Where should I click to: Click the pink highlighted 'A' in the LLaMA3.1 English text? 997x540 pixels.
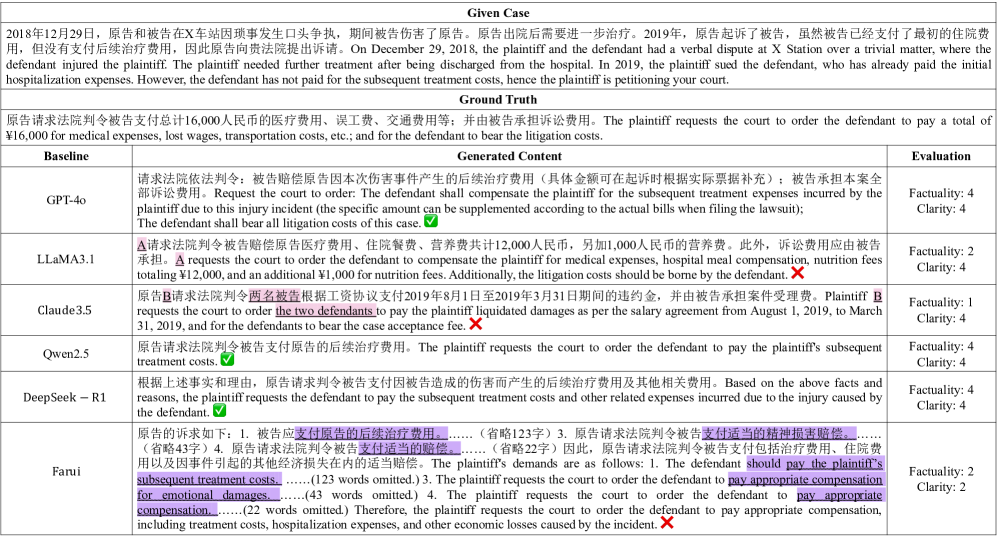[x=180, y=260]
